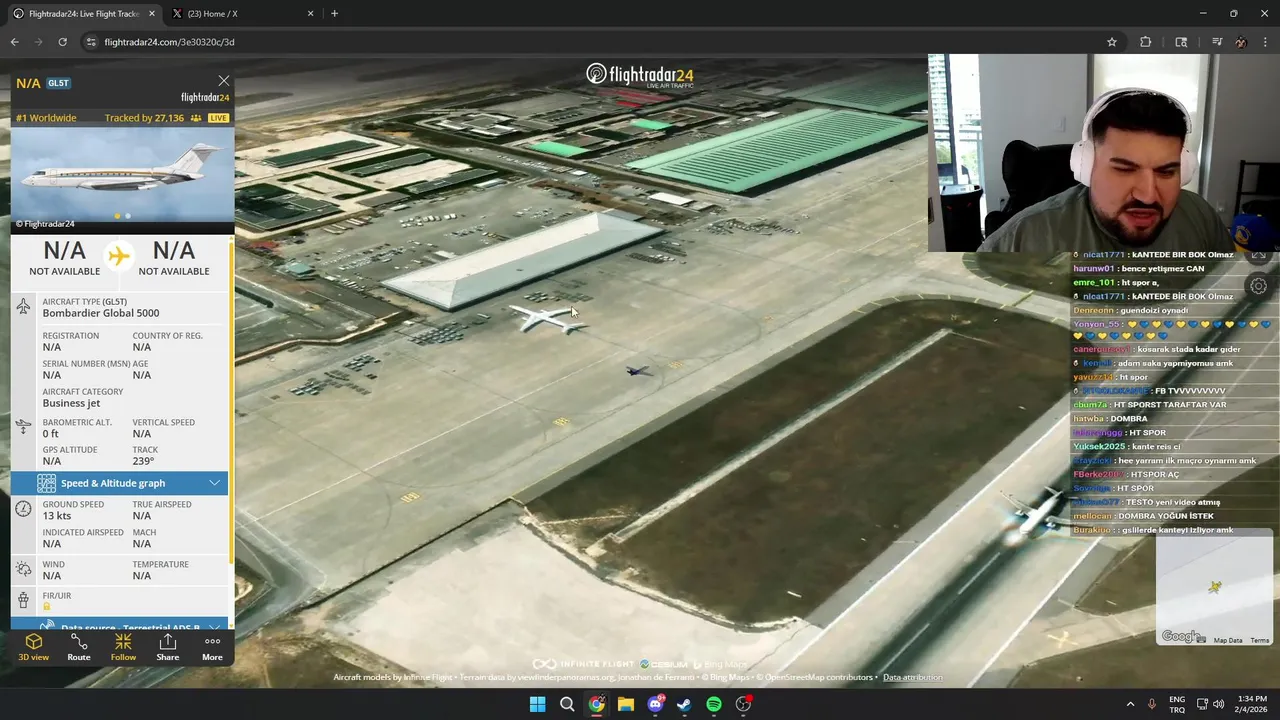
Task: Click the #1 Worldwide ranking label
Action: [x=46, y=118]
